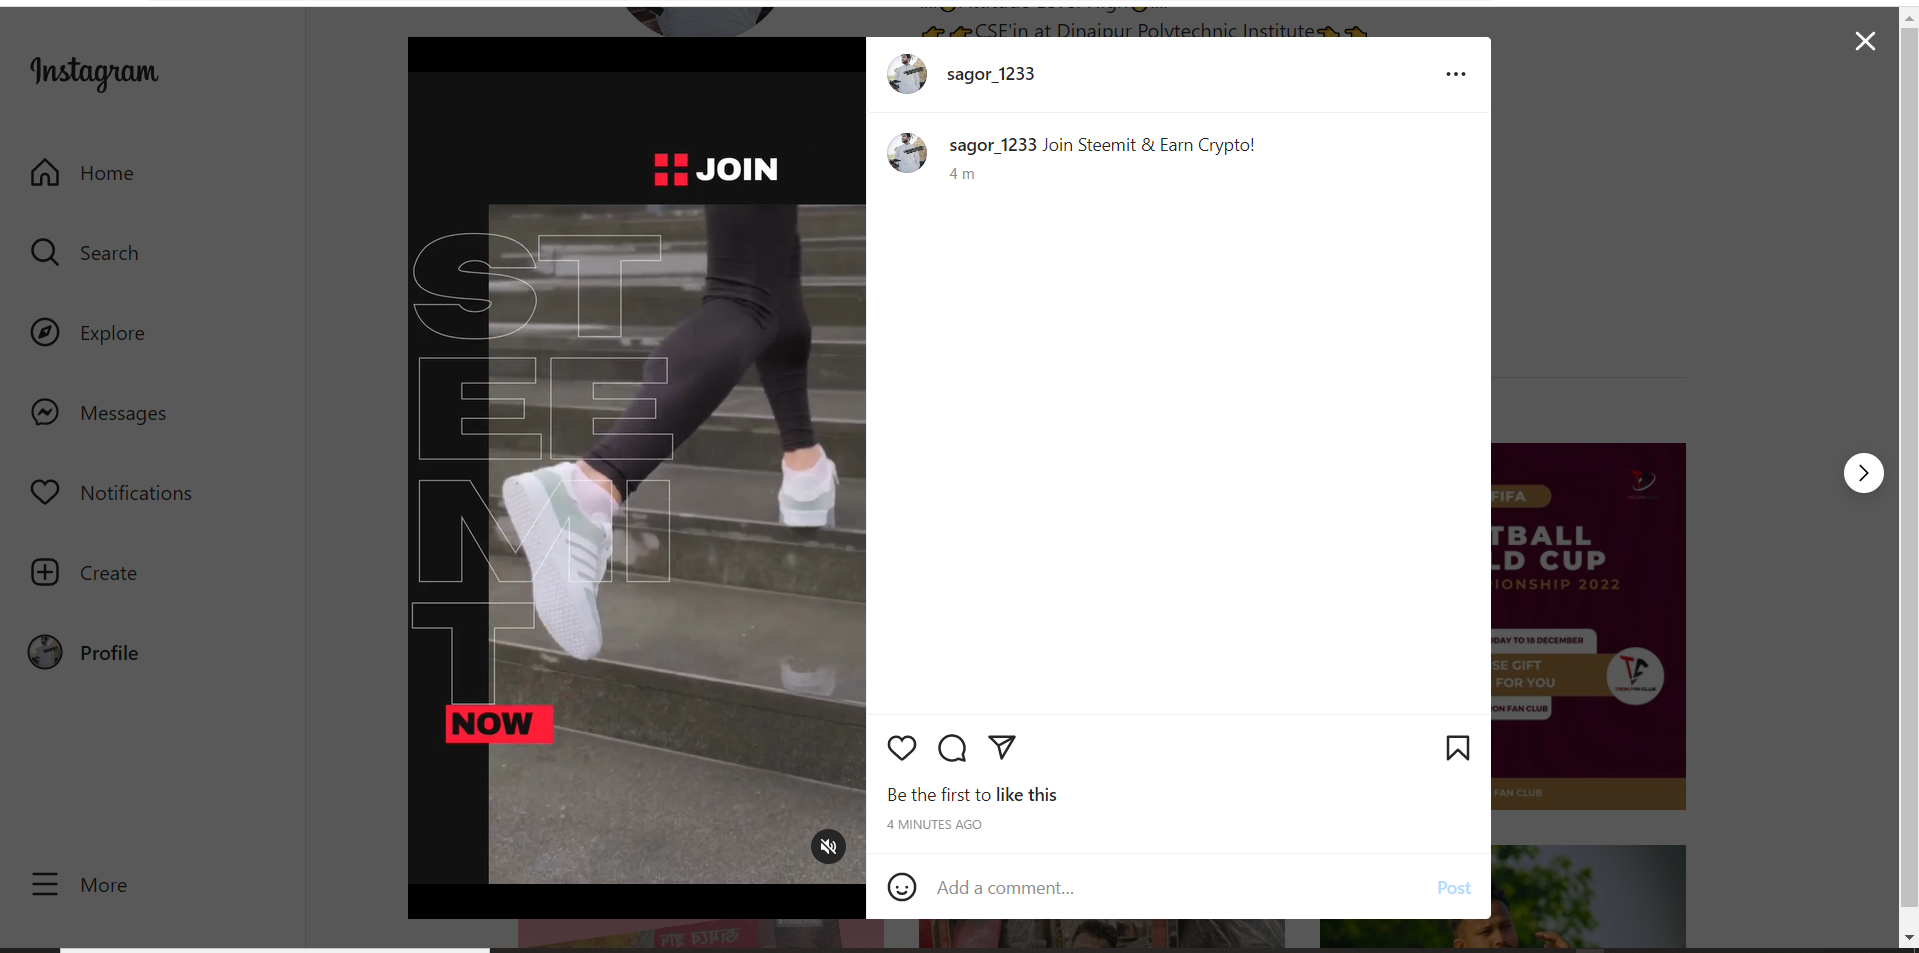Close the post dialog

pyautogui.click(x=1865, y=41)
